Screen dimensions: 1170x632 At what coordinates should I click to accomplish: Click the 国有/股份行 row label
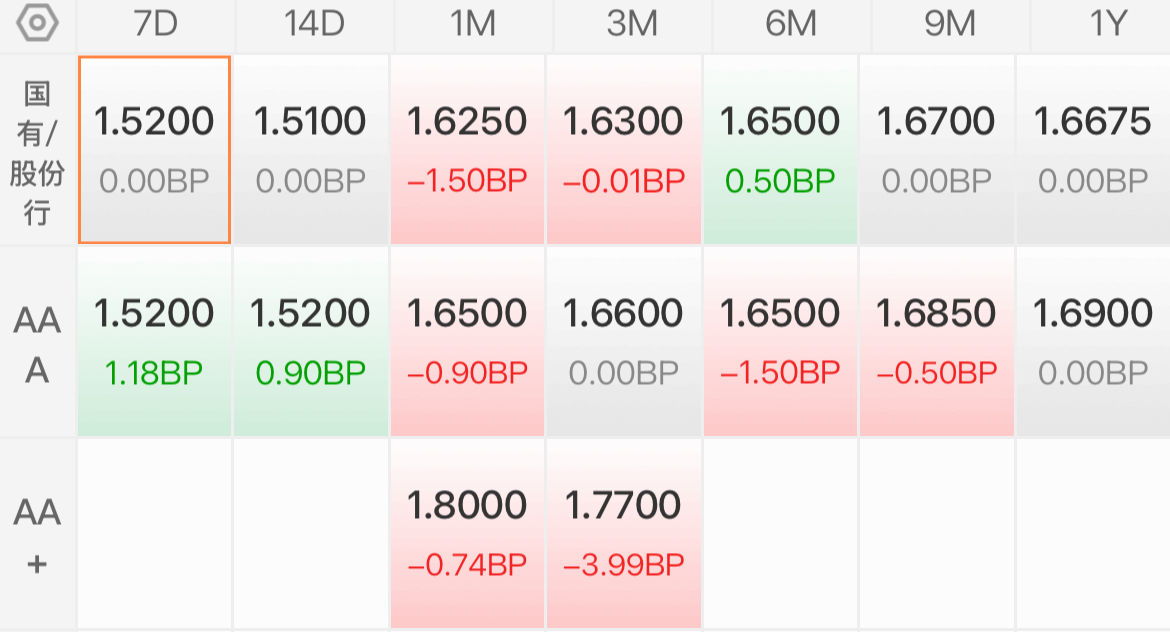[x=37, y=151]
